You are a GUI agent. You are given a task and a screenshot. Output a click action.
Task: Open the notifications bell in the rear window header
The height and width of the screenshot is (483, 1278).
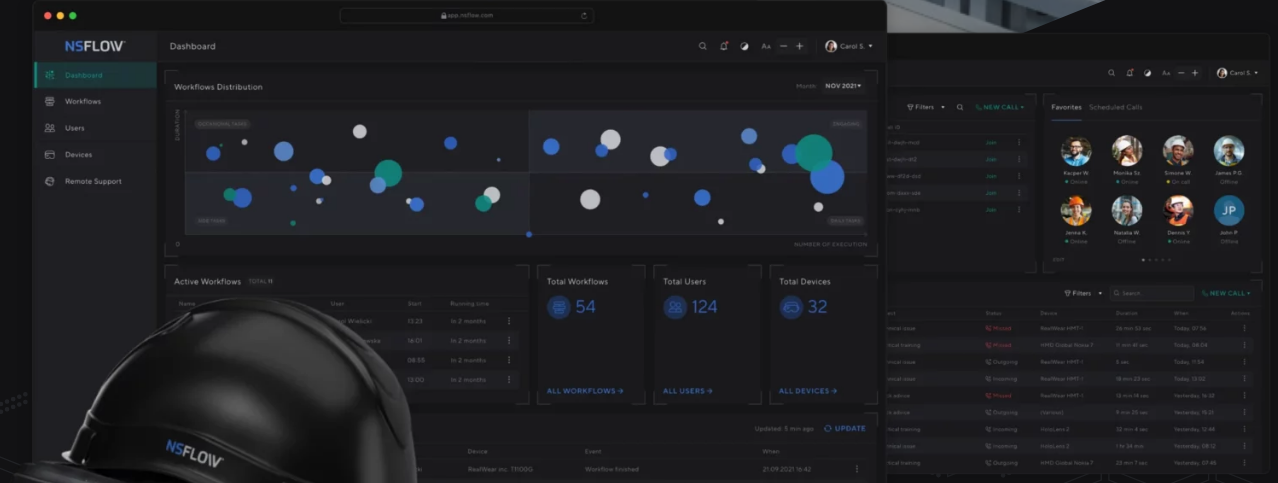pos(1130,73)
